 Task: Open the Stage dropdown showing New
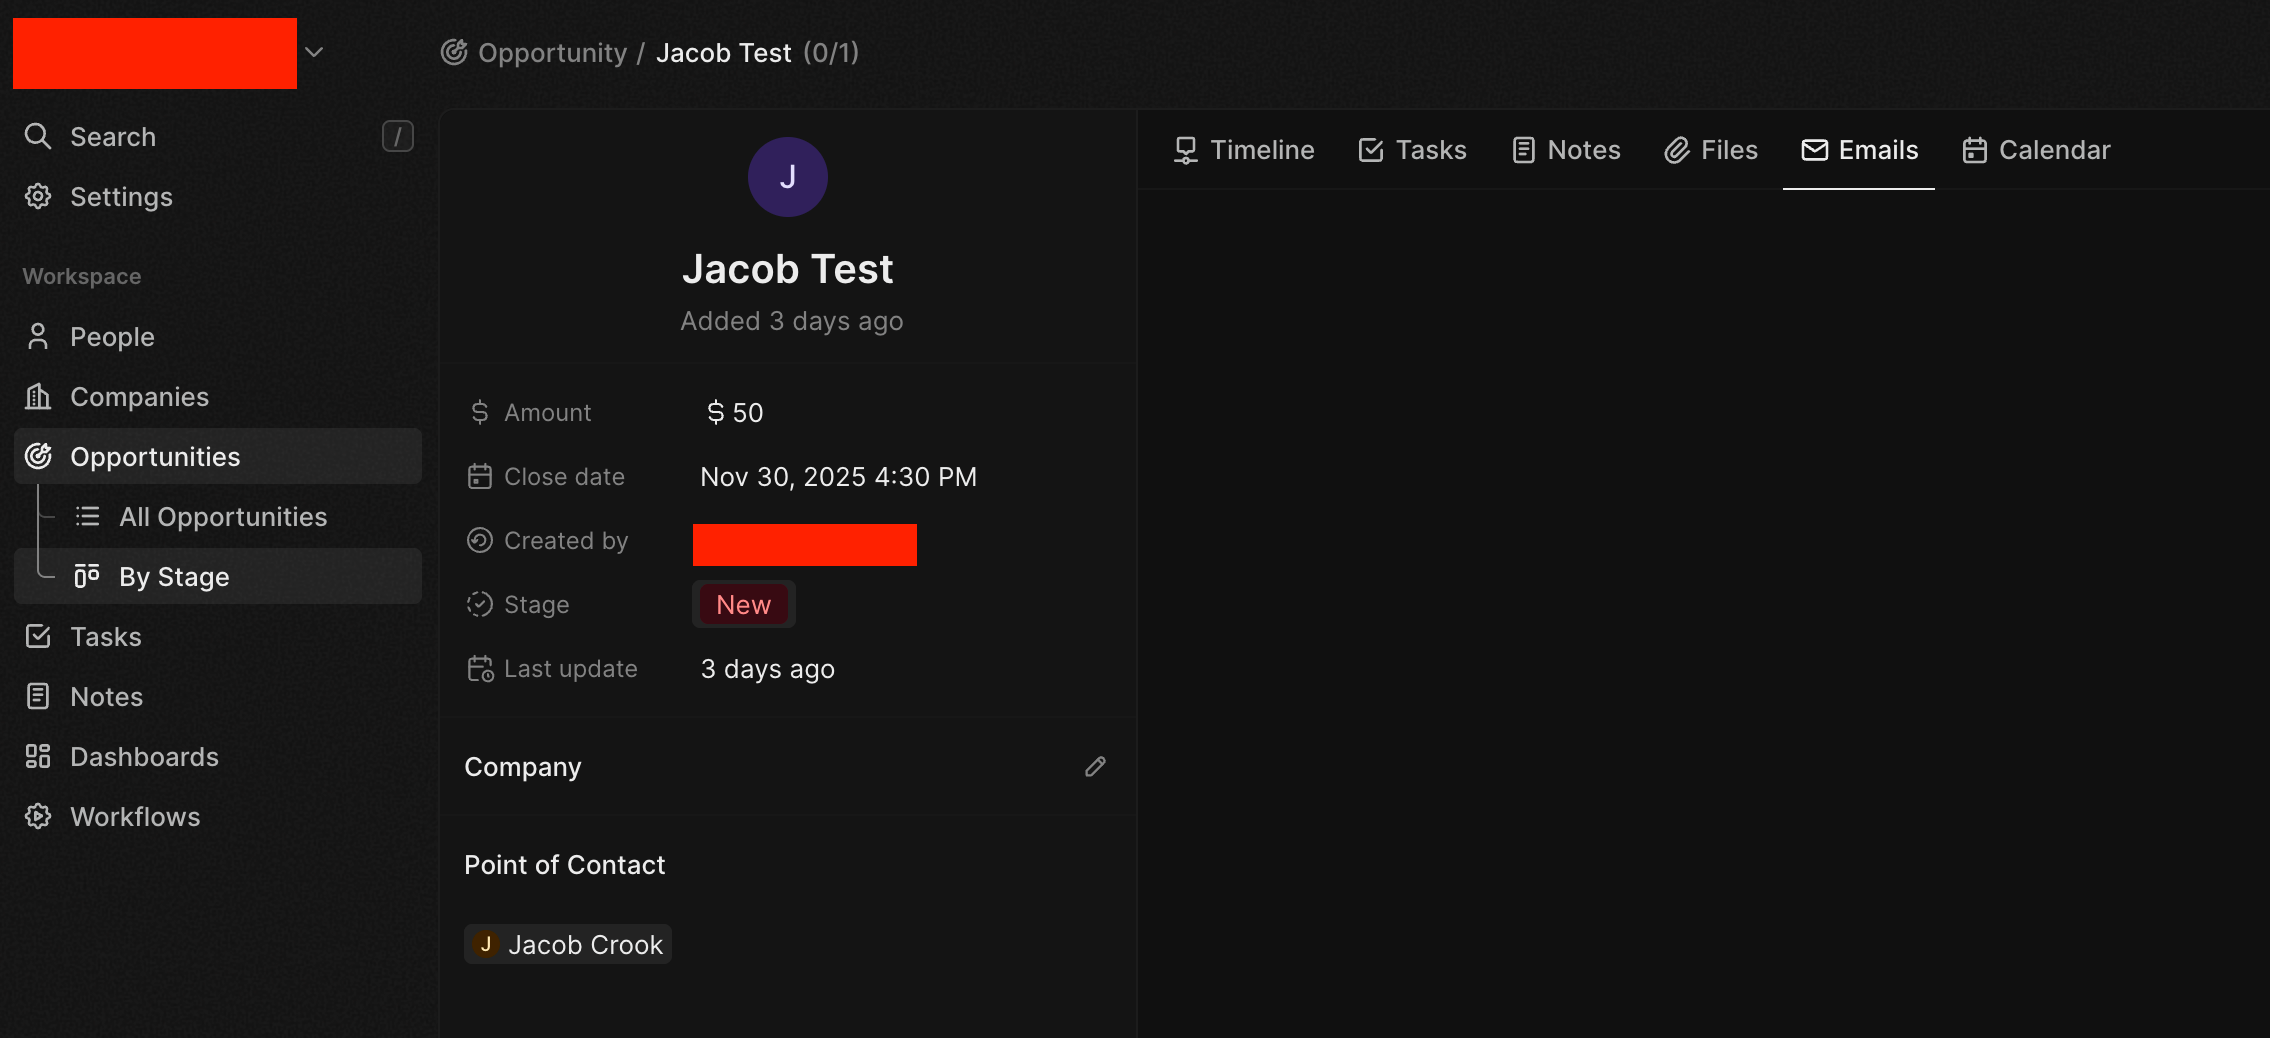pyautogui.click(x=743, y=604)
